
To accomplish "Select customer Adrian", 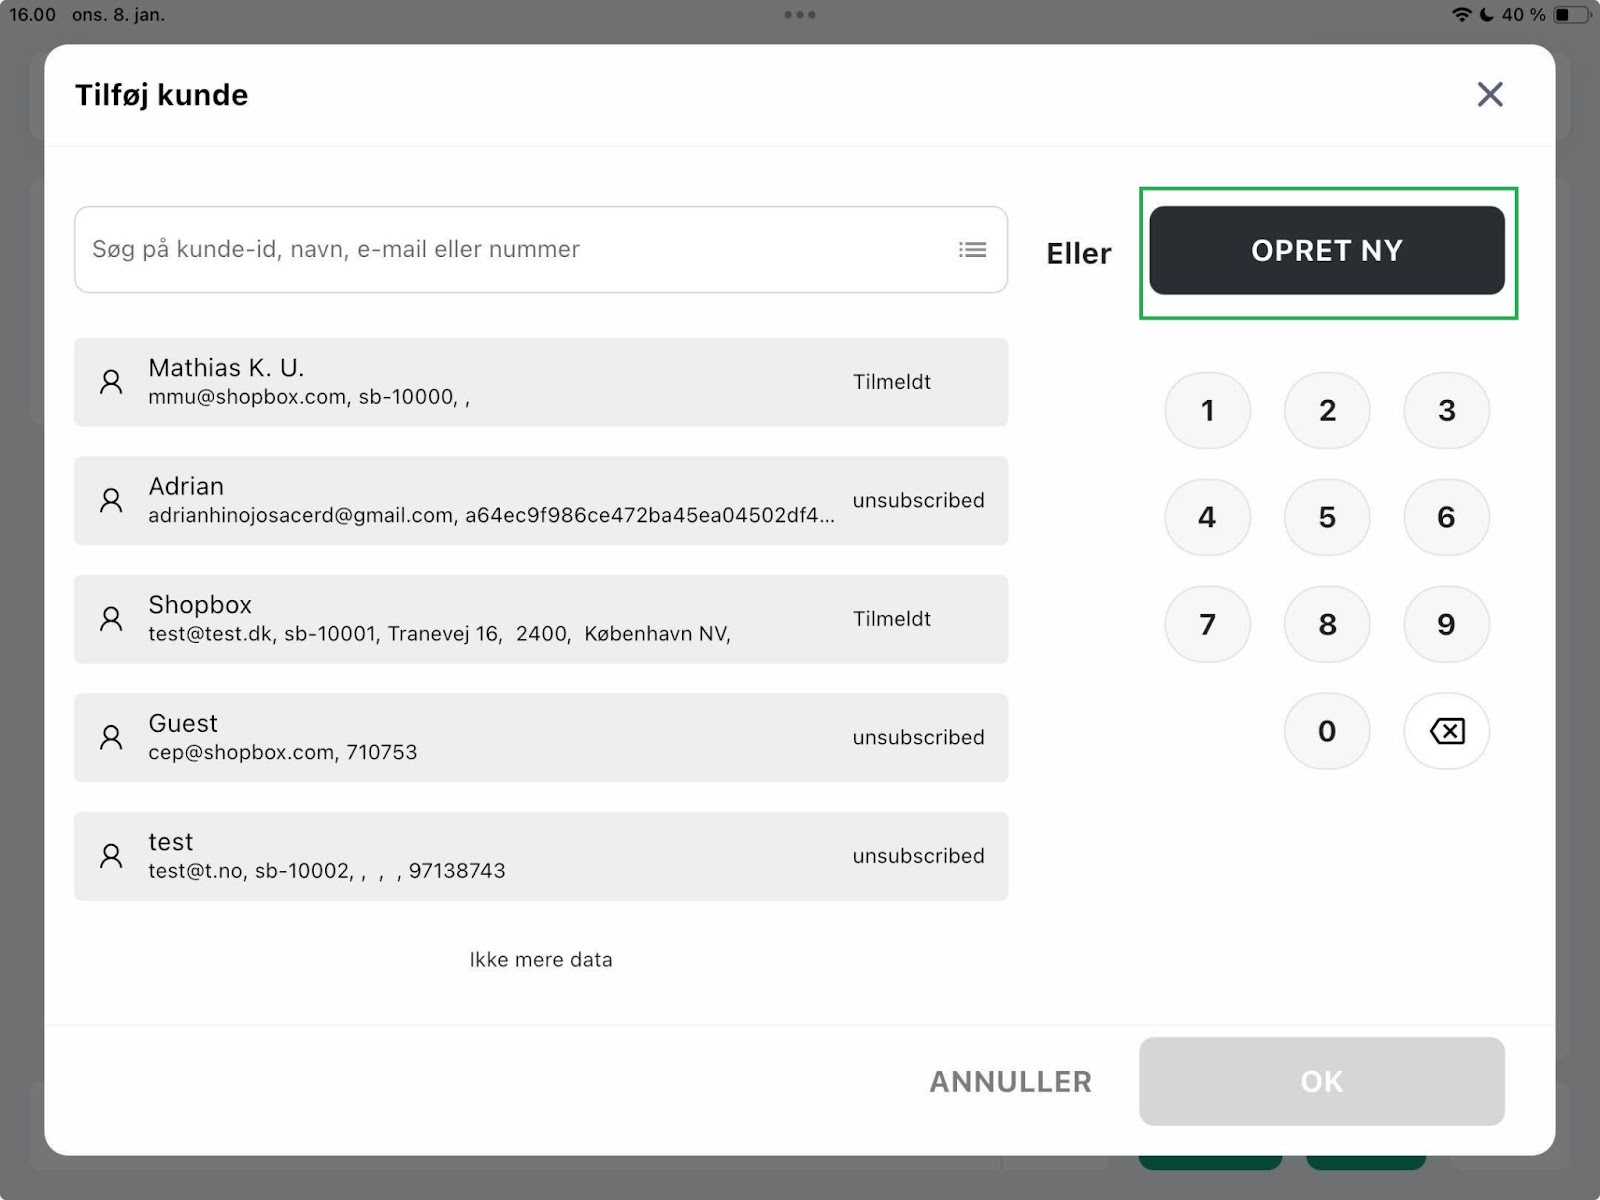I will point(541,501).
